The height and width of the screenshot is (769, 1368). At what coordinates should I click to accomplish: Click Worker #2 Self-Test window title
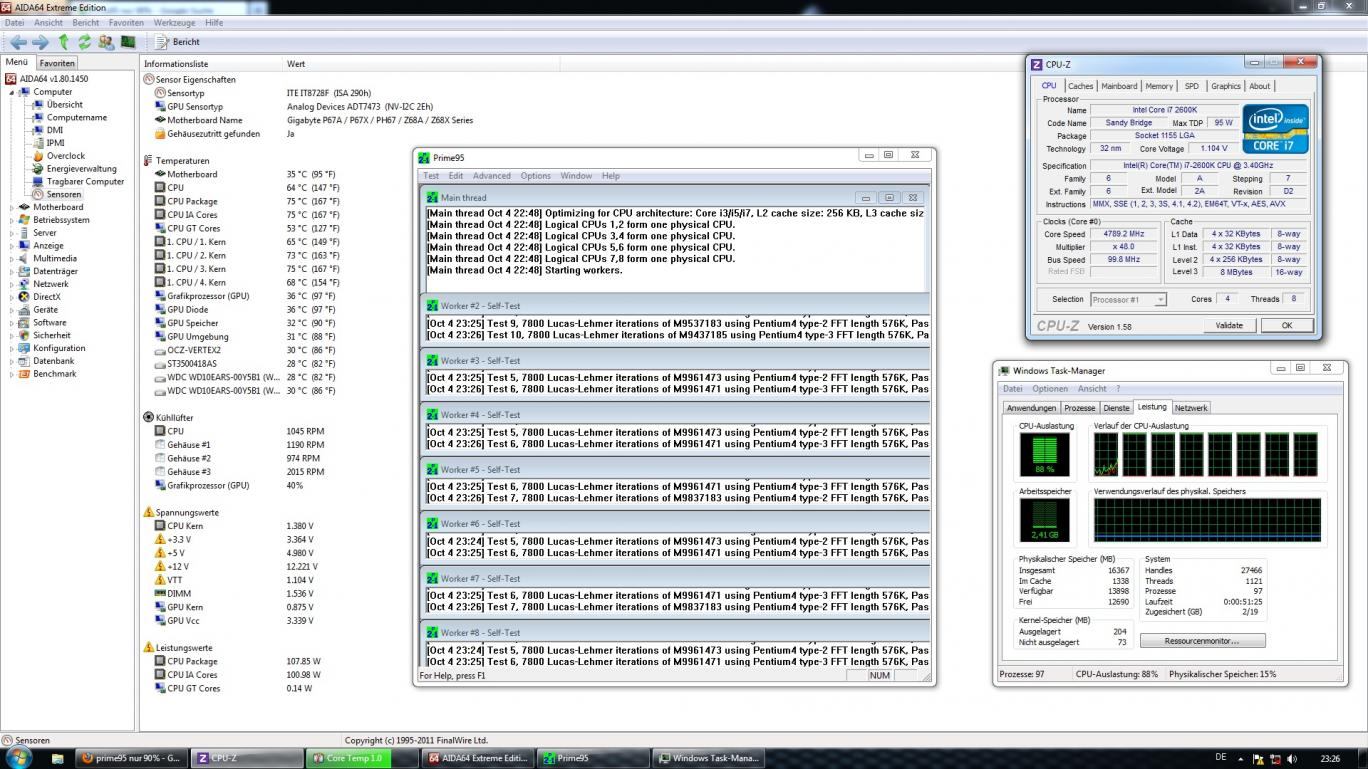click(x=480, y=306)
